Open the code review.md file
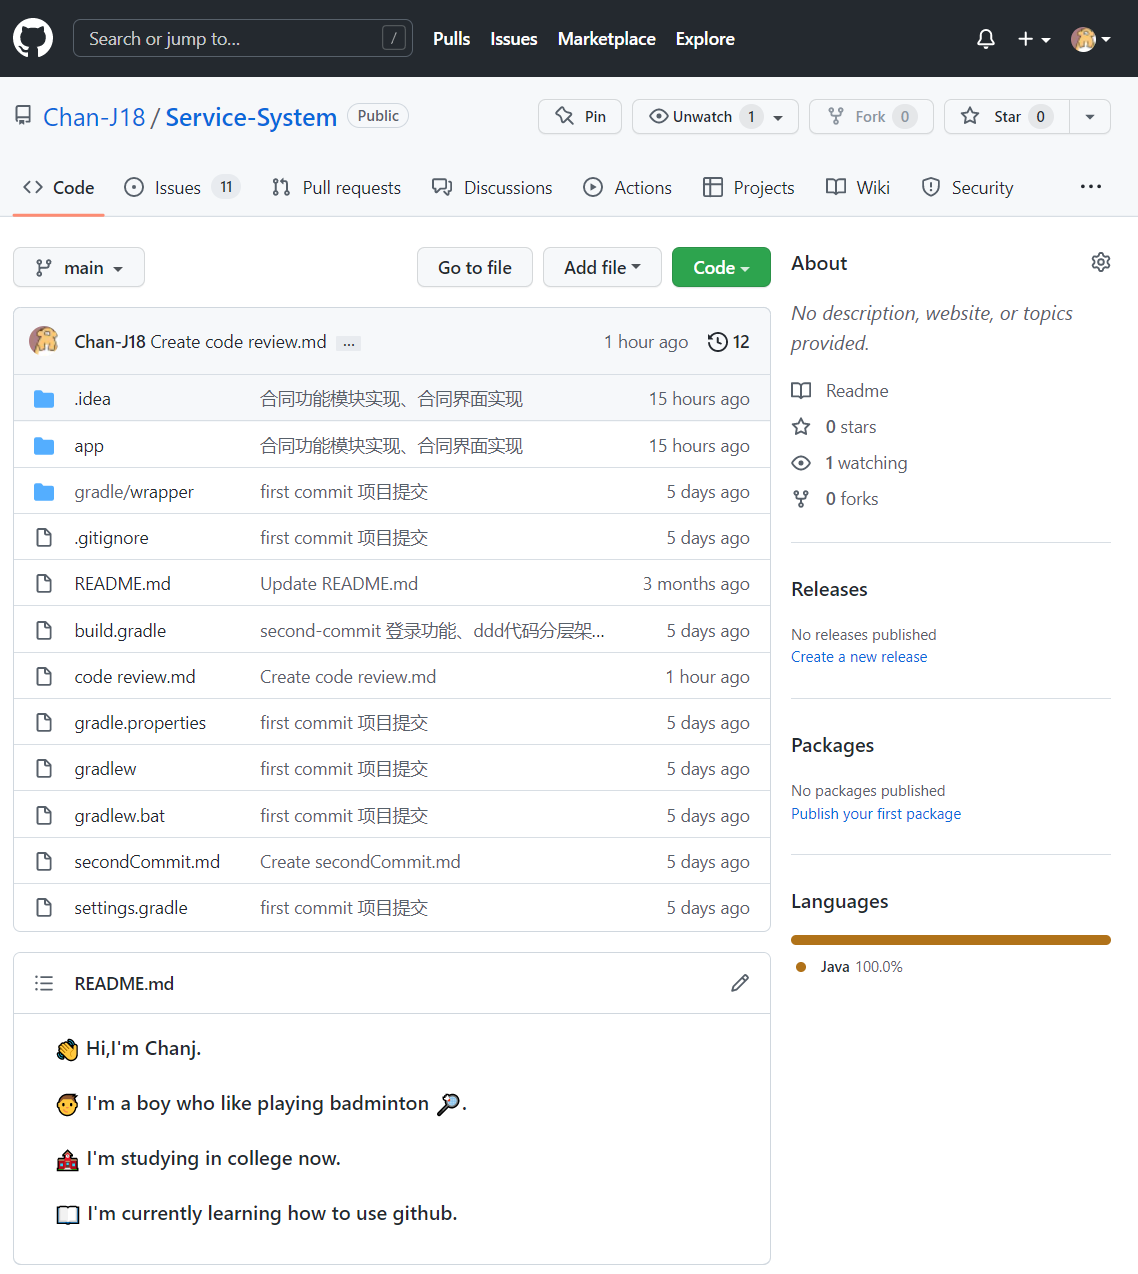Screen dimensions: 1138x1274 [x=135, y=677]
